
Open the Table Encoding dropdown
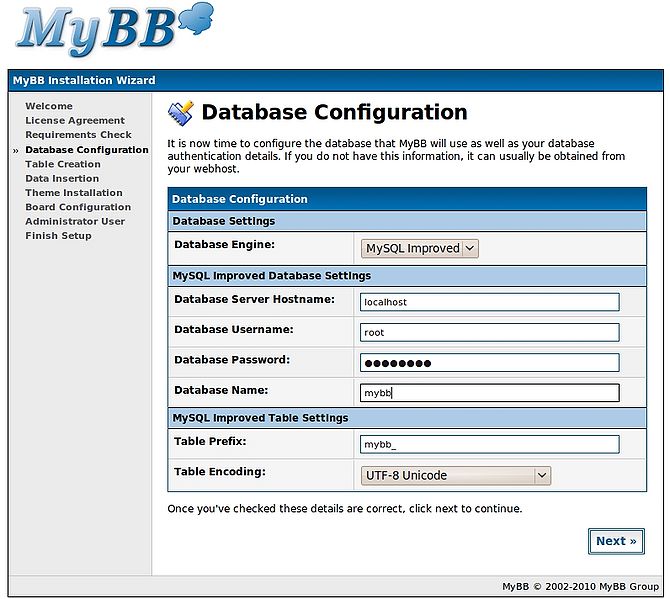456,476
